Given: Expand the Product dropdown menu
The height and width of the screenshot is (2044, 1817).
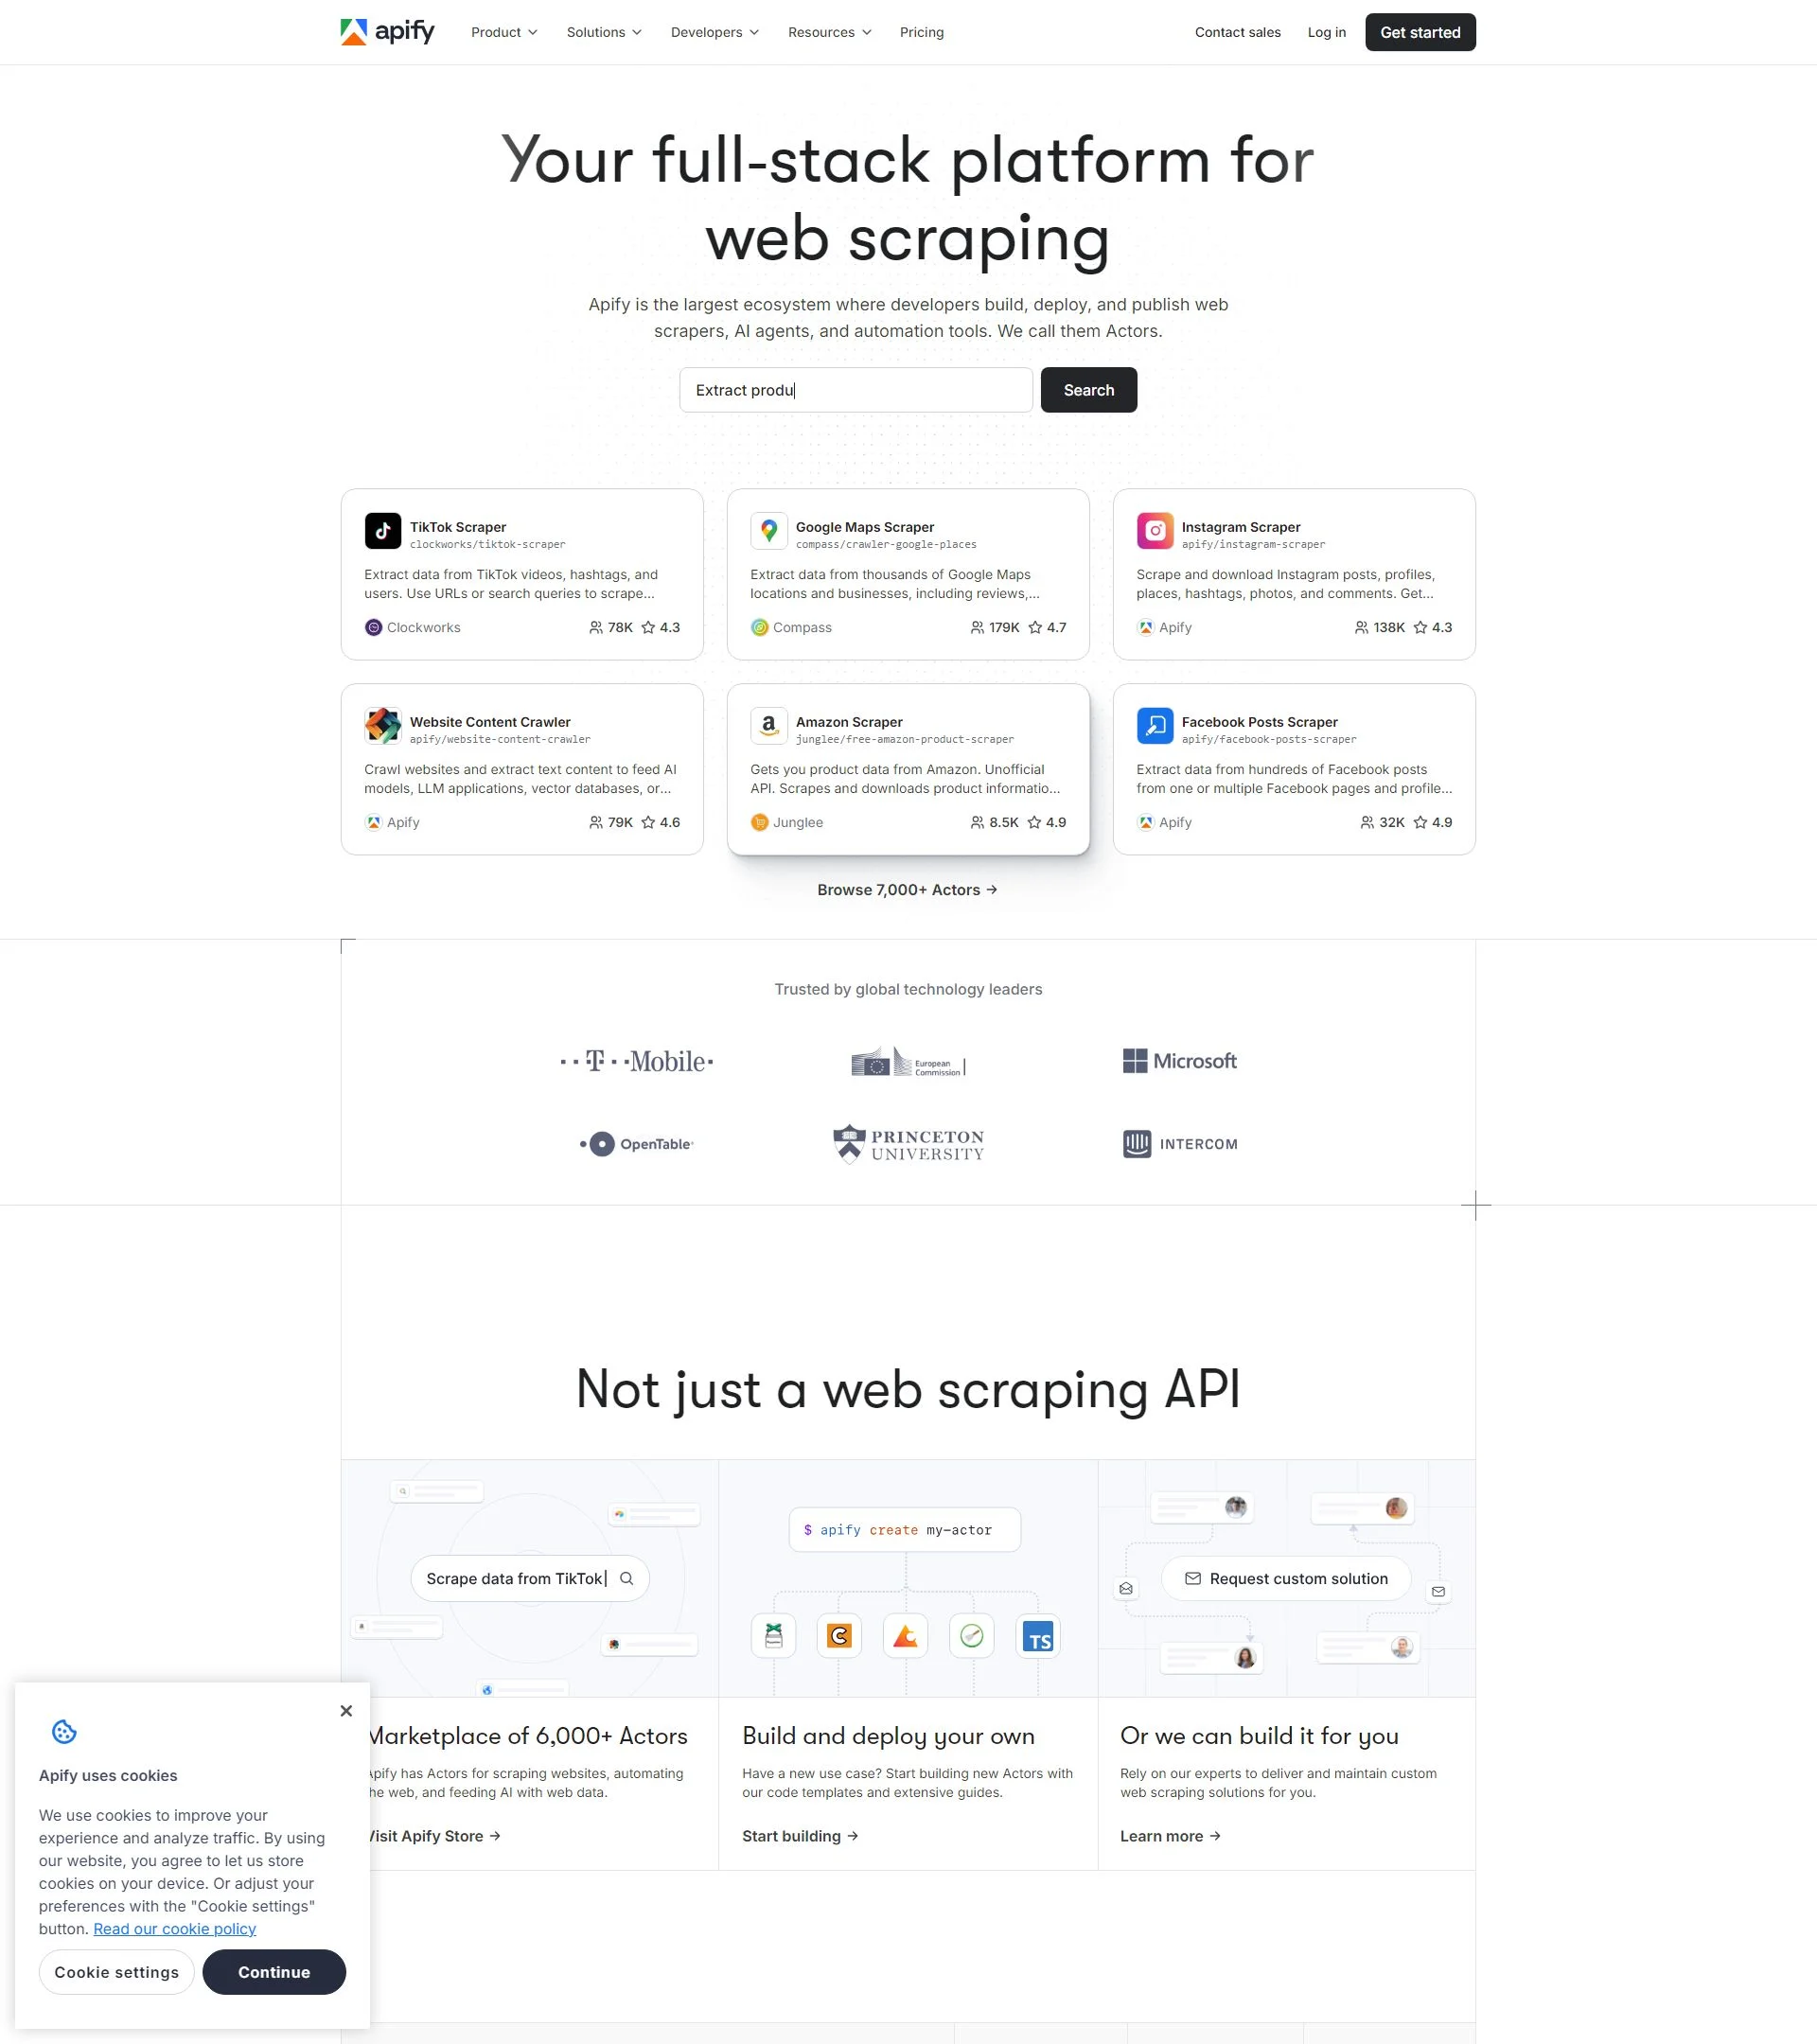Looking at the screenshot, I should tap(504, 32).
